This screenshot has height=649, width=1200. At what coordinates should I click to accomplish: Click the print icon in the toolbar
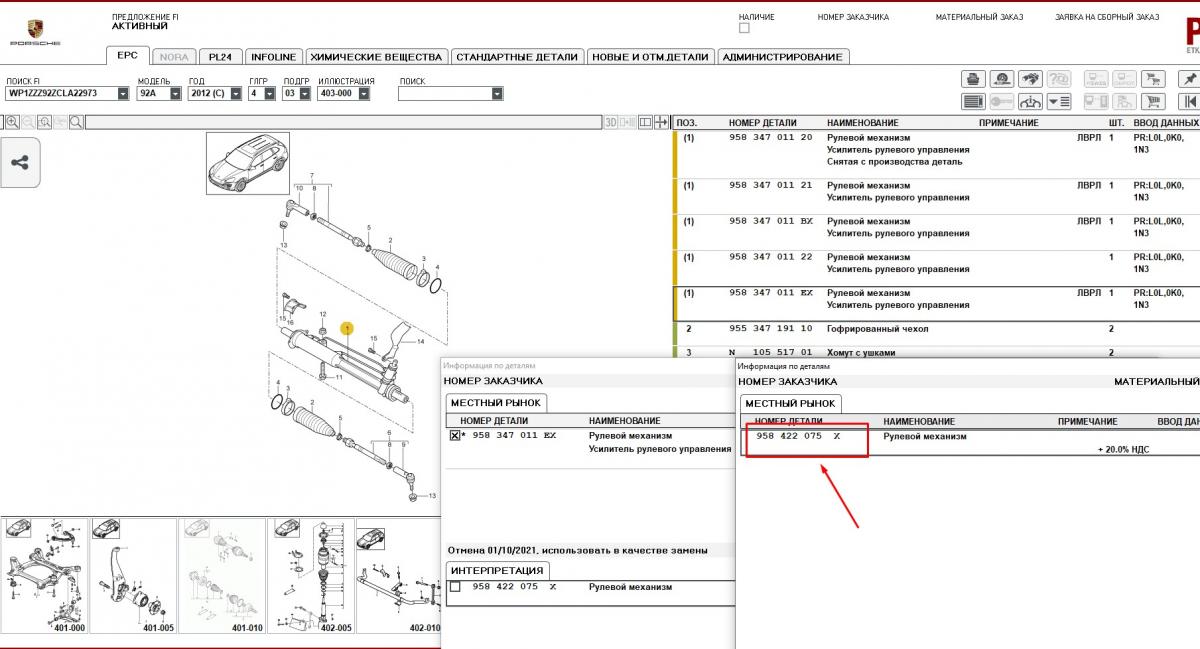(x=972, y=79)
